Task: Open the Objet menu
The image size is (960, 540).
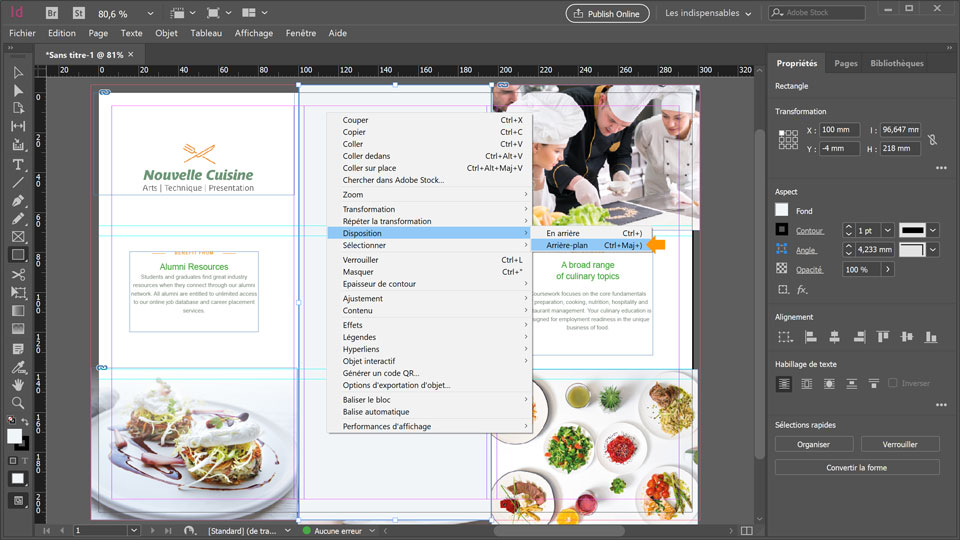Action: point(166,33)
